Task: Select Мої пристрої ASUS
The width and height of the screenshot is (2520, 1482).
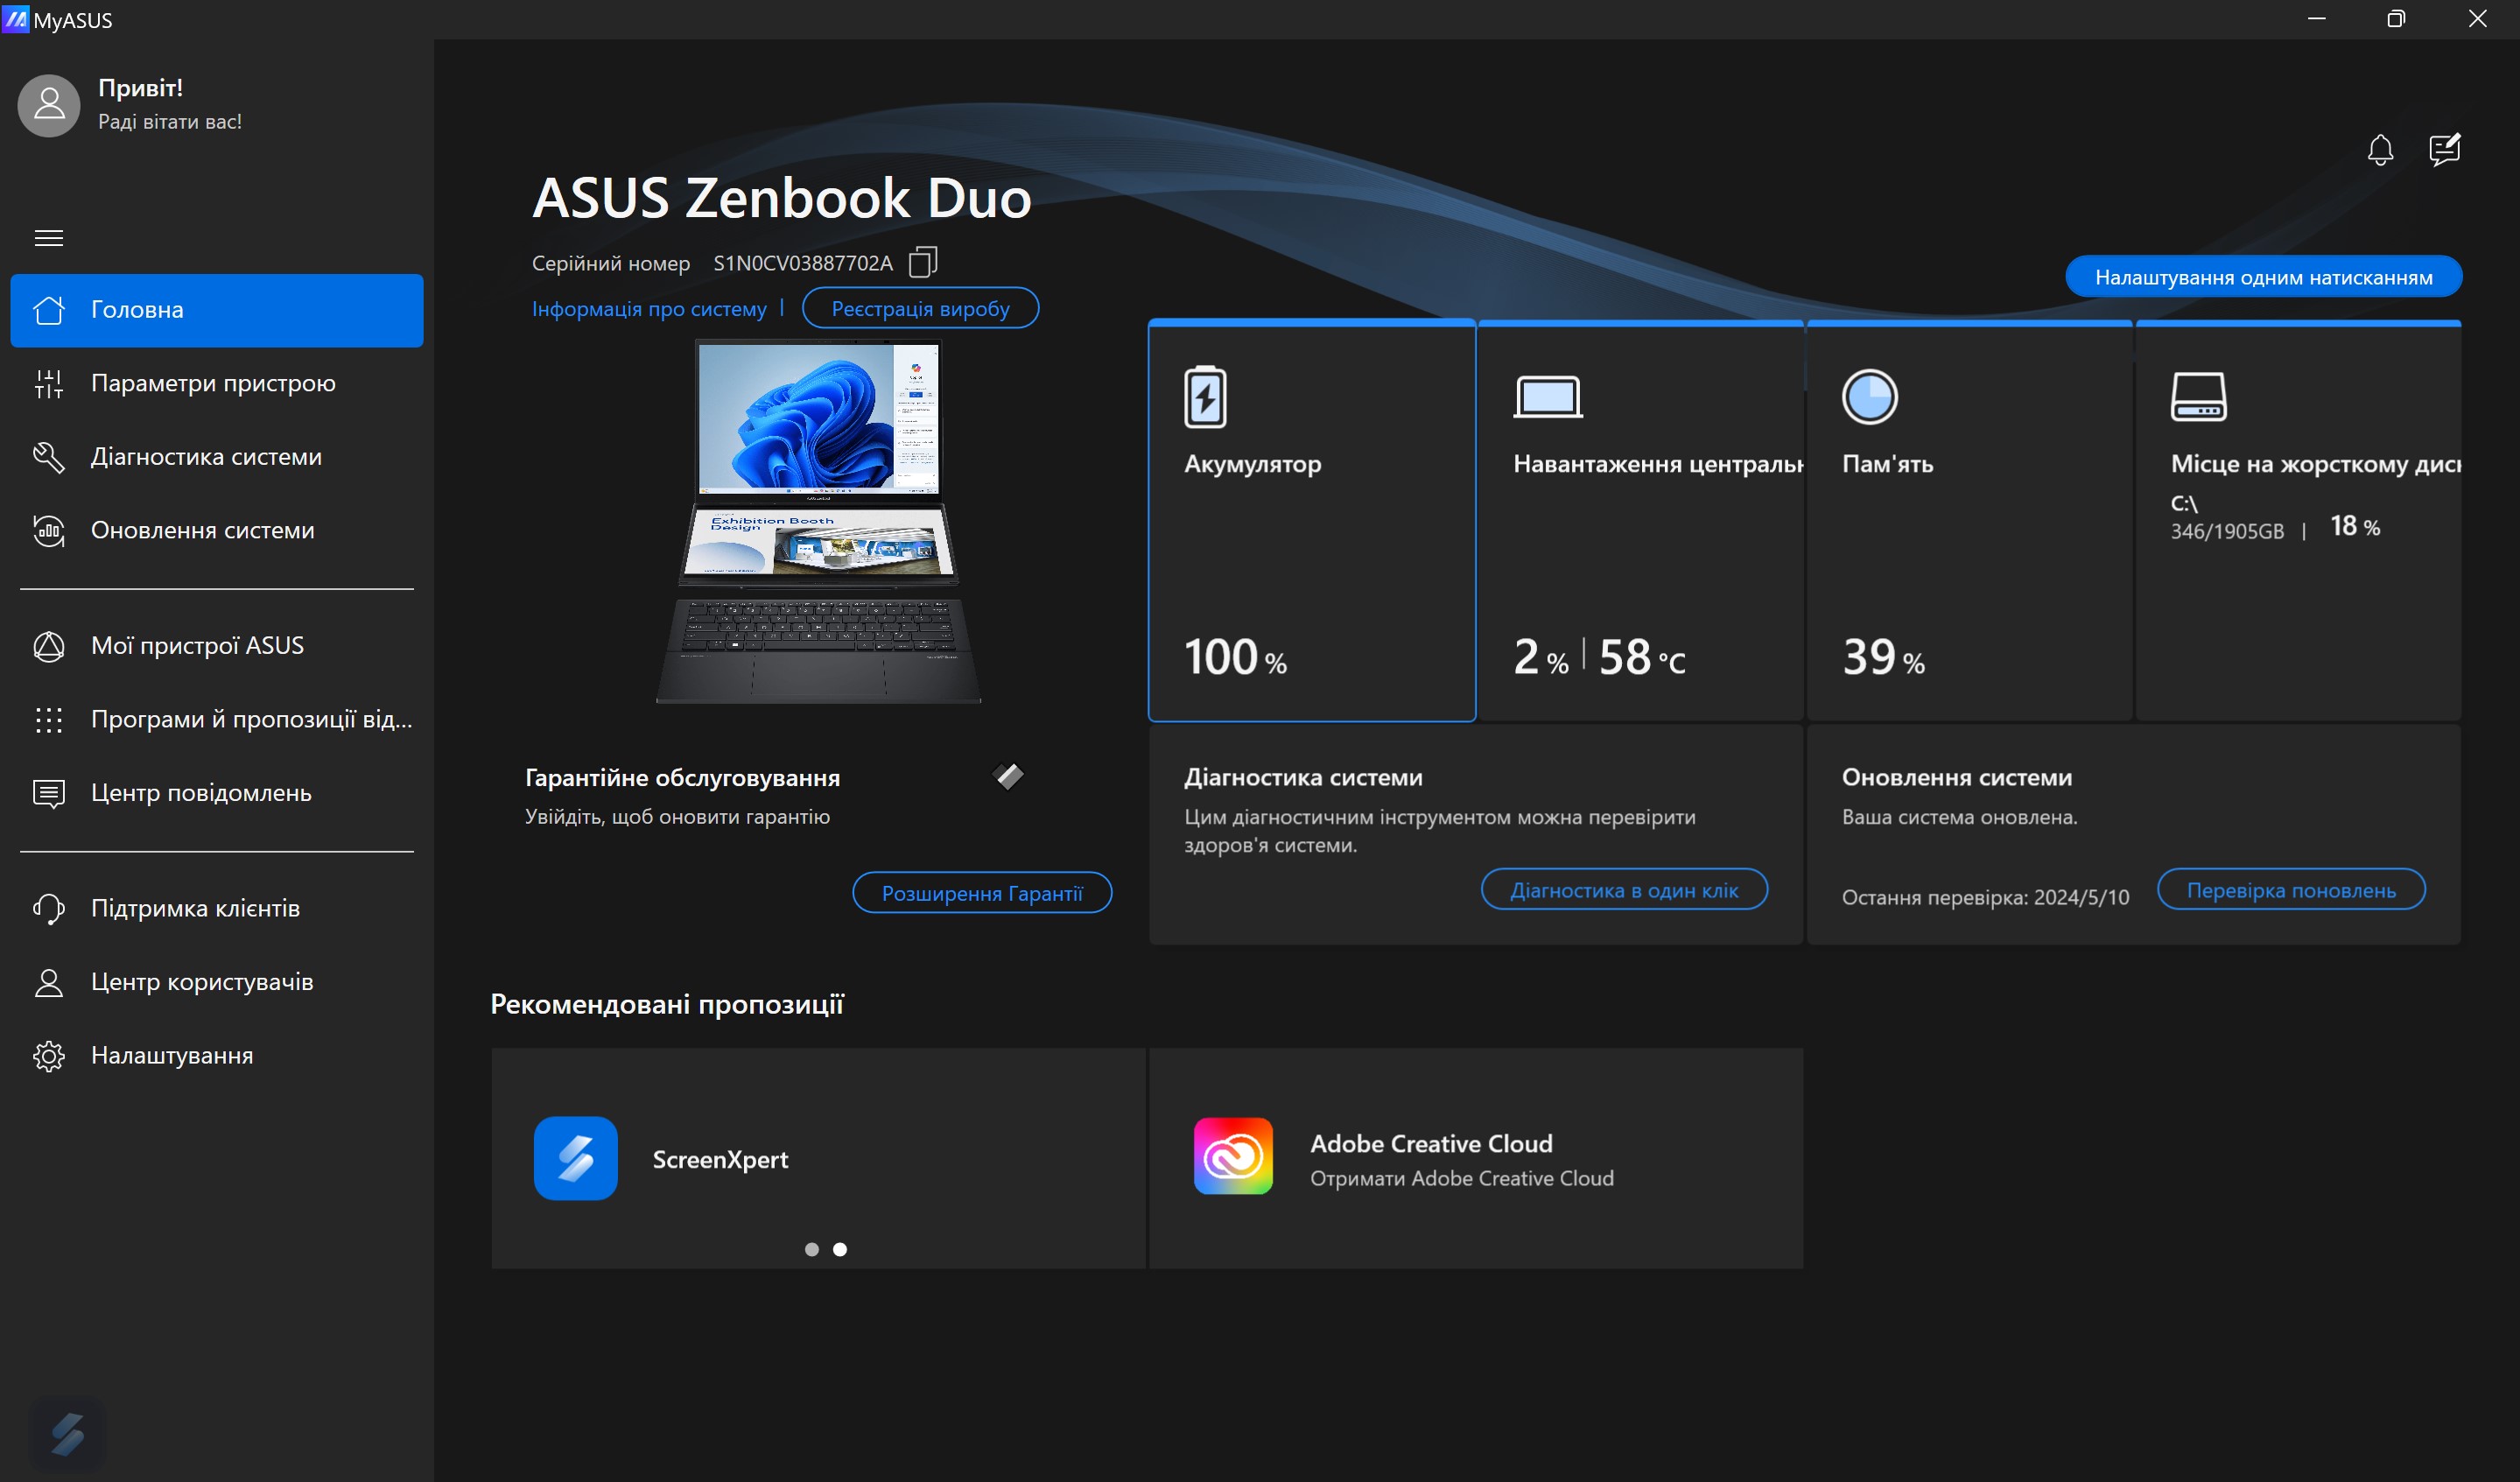Action: click(217, 646)
